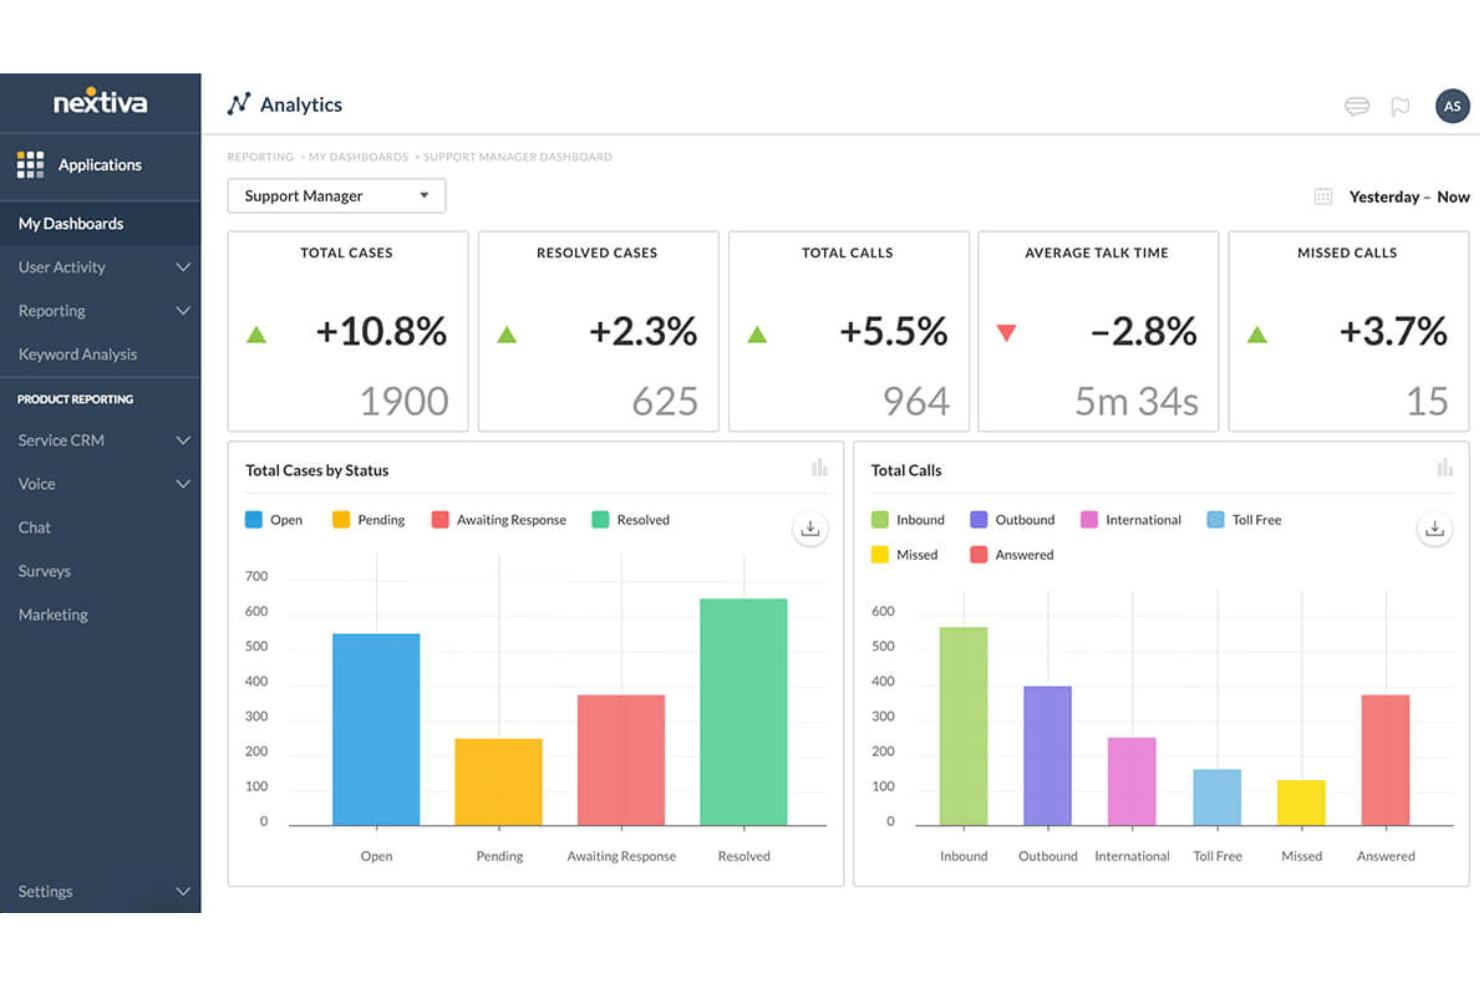Expand the Voice sidebar section
1480x987 pixels.
click(x=100, y=483)
